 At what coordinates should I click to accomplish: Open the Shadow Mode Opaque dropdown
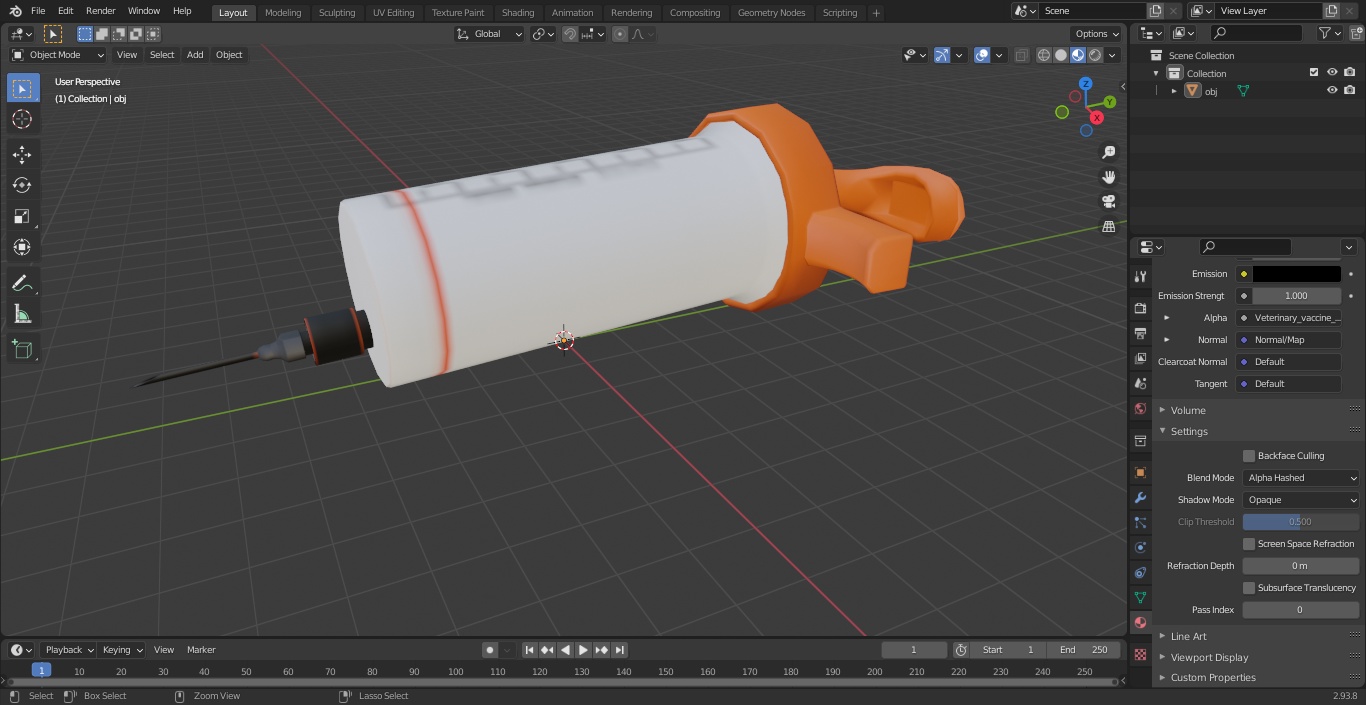coord(1301,500)
